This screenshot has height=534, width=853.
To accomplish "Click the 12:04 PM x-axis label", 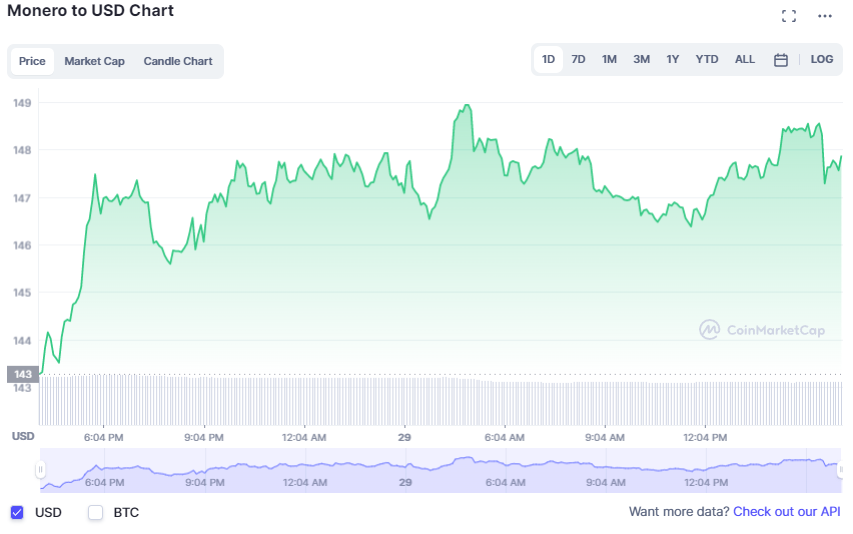I will (x=705, y=437).
